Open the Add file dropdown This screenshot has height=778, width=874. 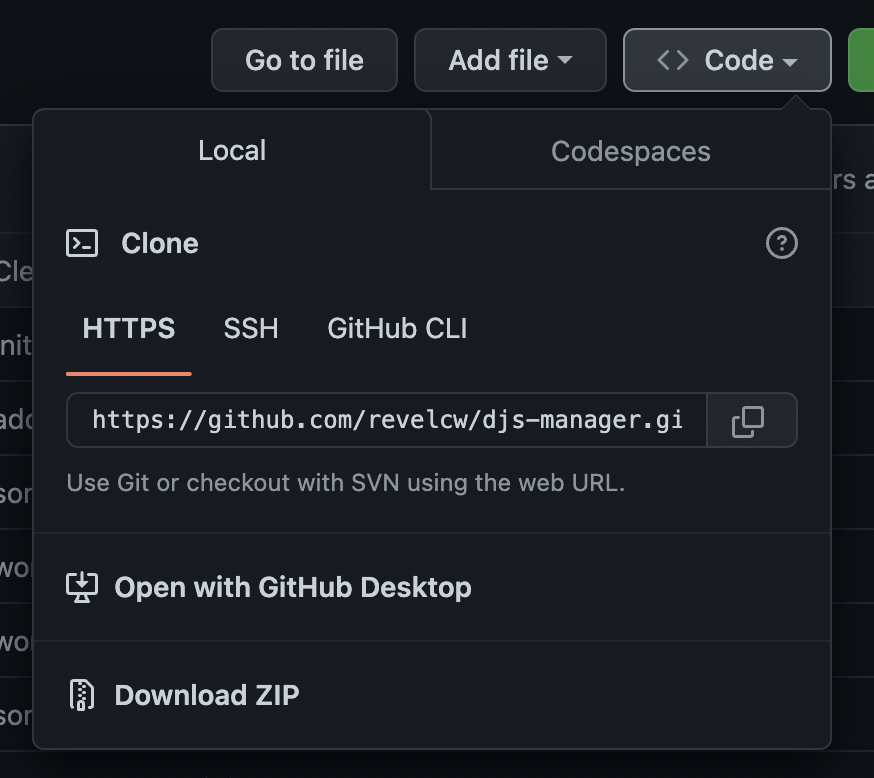pyautogui.click(x=510, y=60)
